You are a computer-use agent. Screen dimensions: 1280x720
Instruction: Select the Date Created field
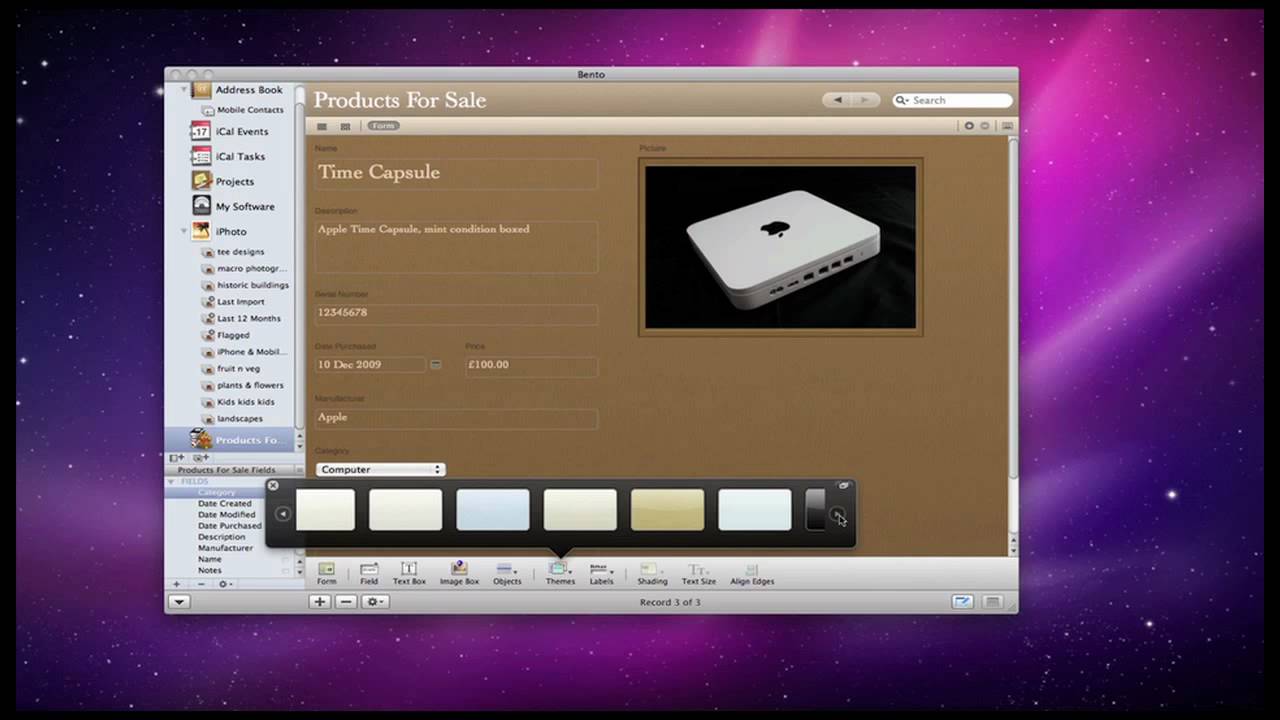(224, 504)
